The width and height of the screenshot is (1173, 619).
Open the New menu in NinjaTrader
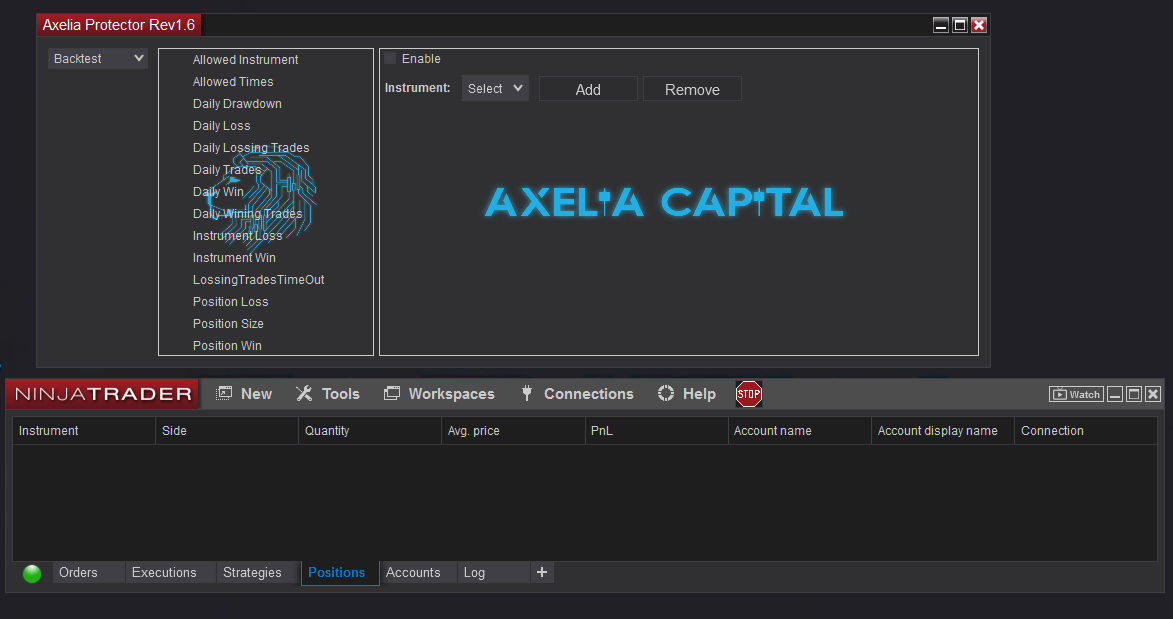tap(243, 393)
